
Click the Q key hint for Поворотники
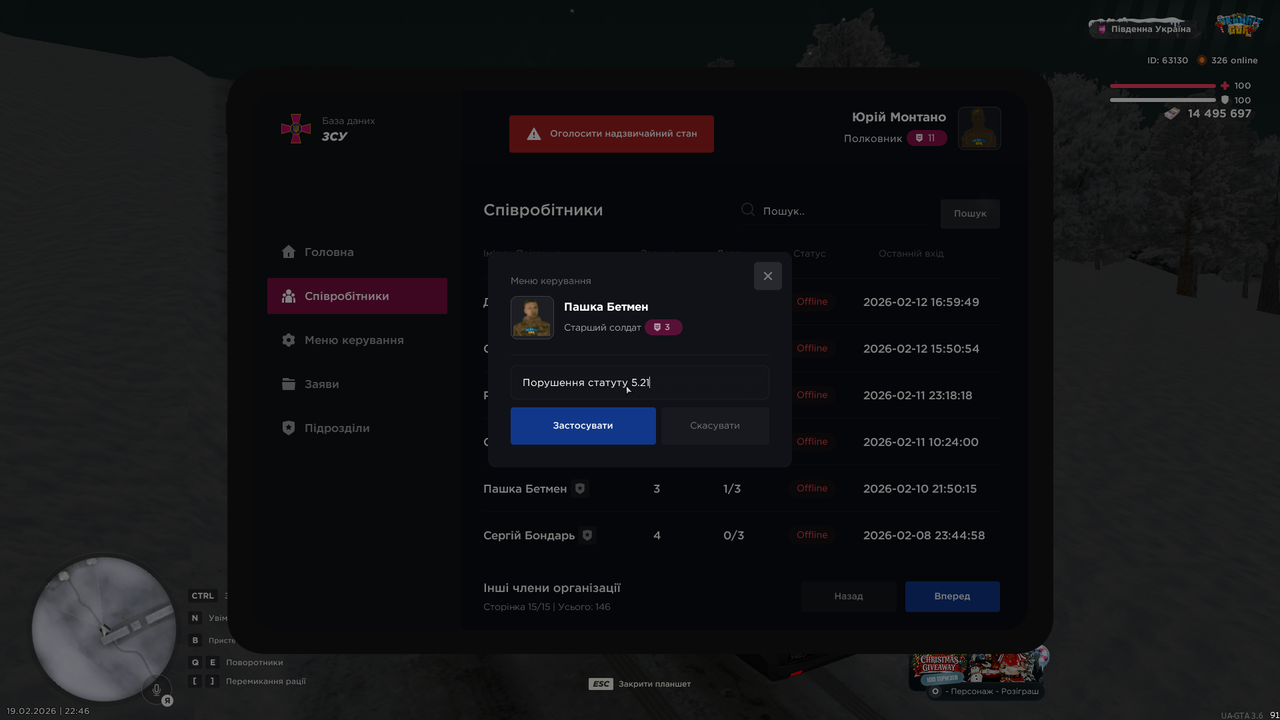click(195, 662)
